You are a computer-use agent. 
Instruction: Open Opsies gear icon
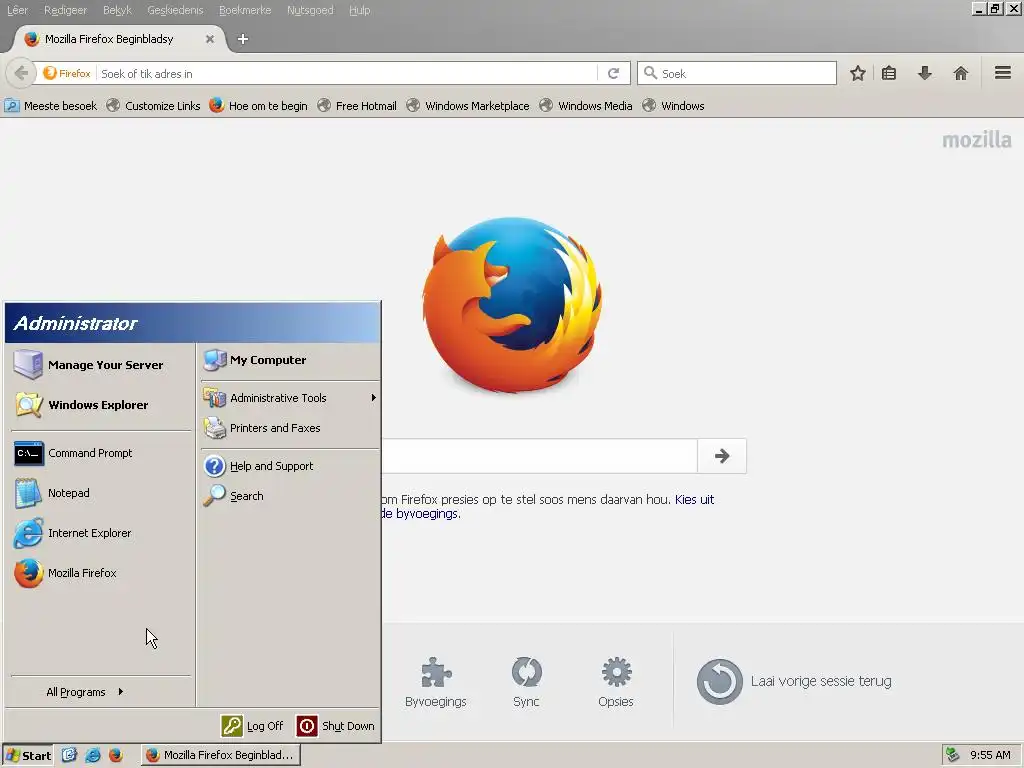coord(616,673)
